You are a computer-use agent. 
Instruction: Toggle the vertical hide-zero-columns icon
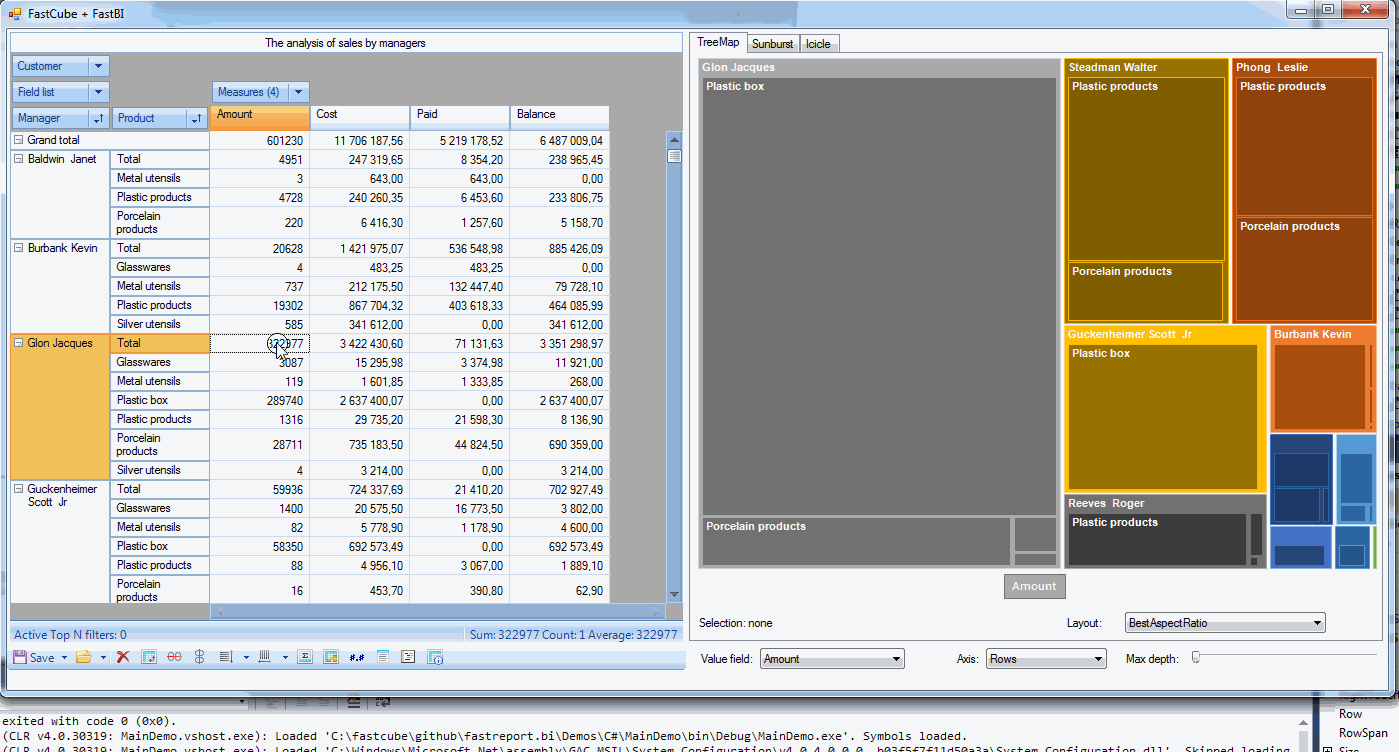pos(199,657)
